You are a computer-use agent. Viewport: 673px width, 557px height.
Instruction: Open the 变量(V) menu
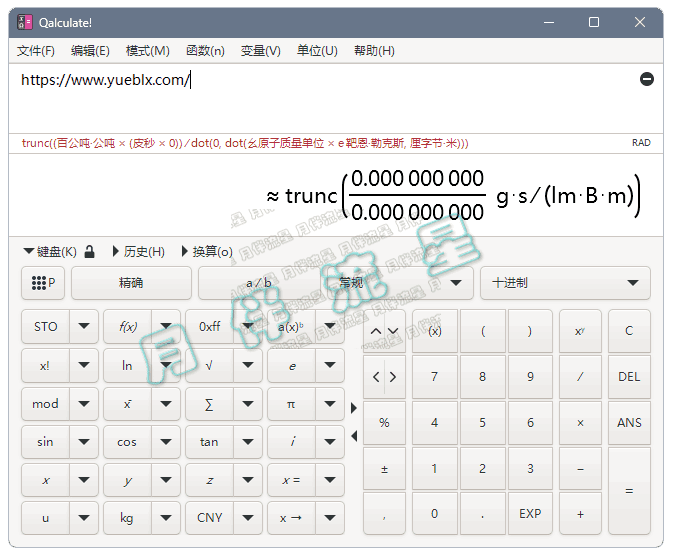pos(261,51)
